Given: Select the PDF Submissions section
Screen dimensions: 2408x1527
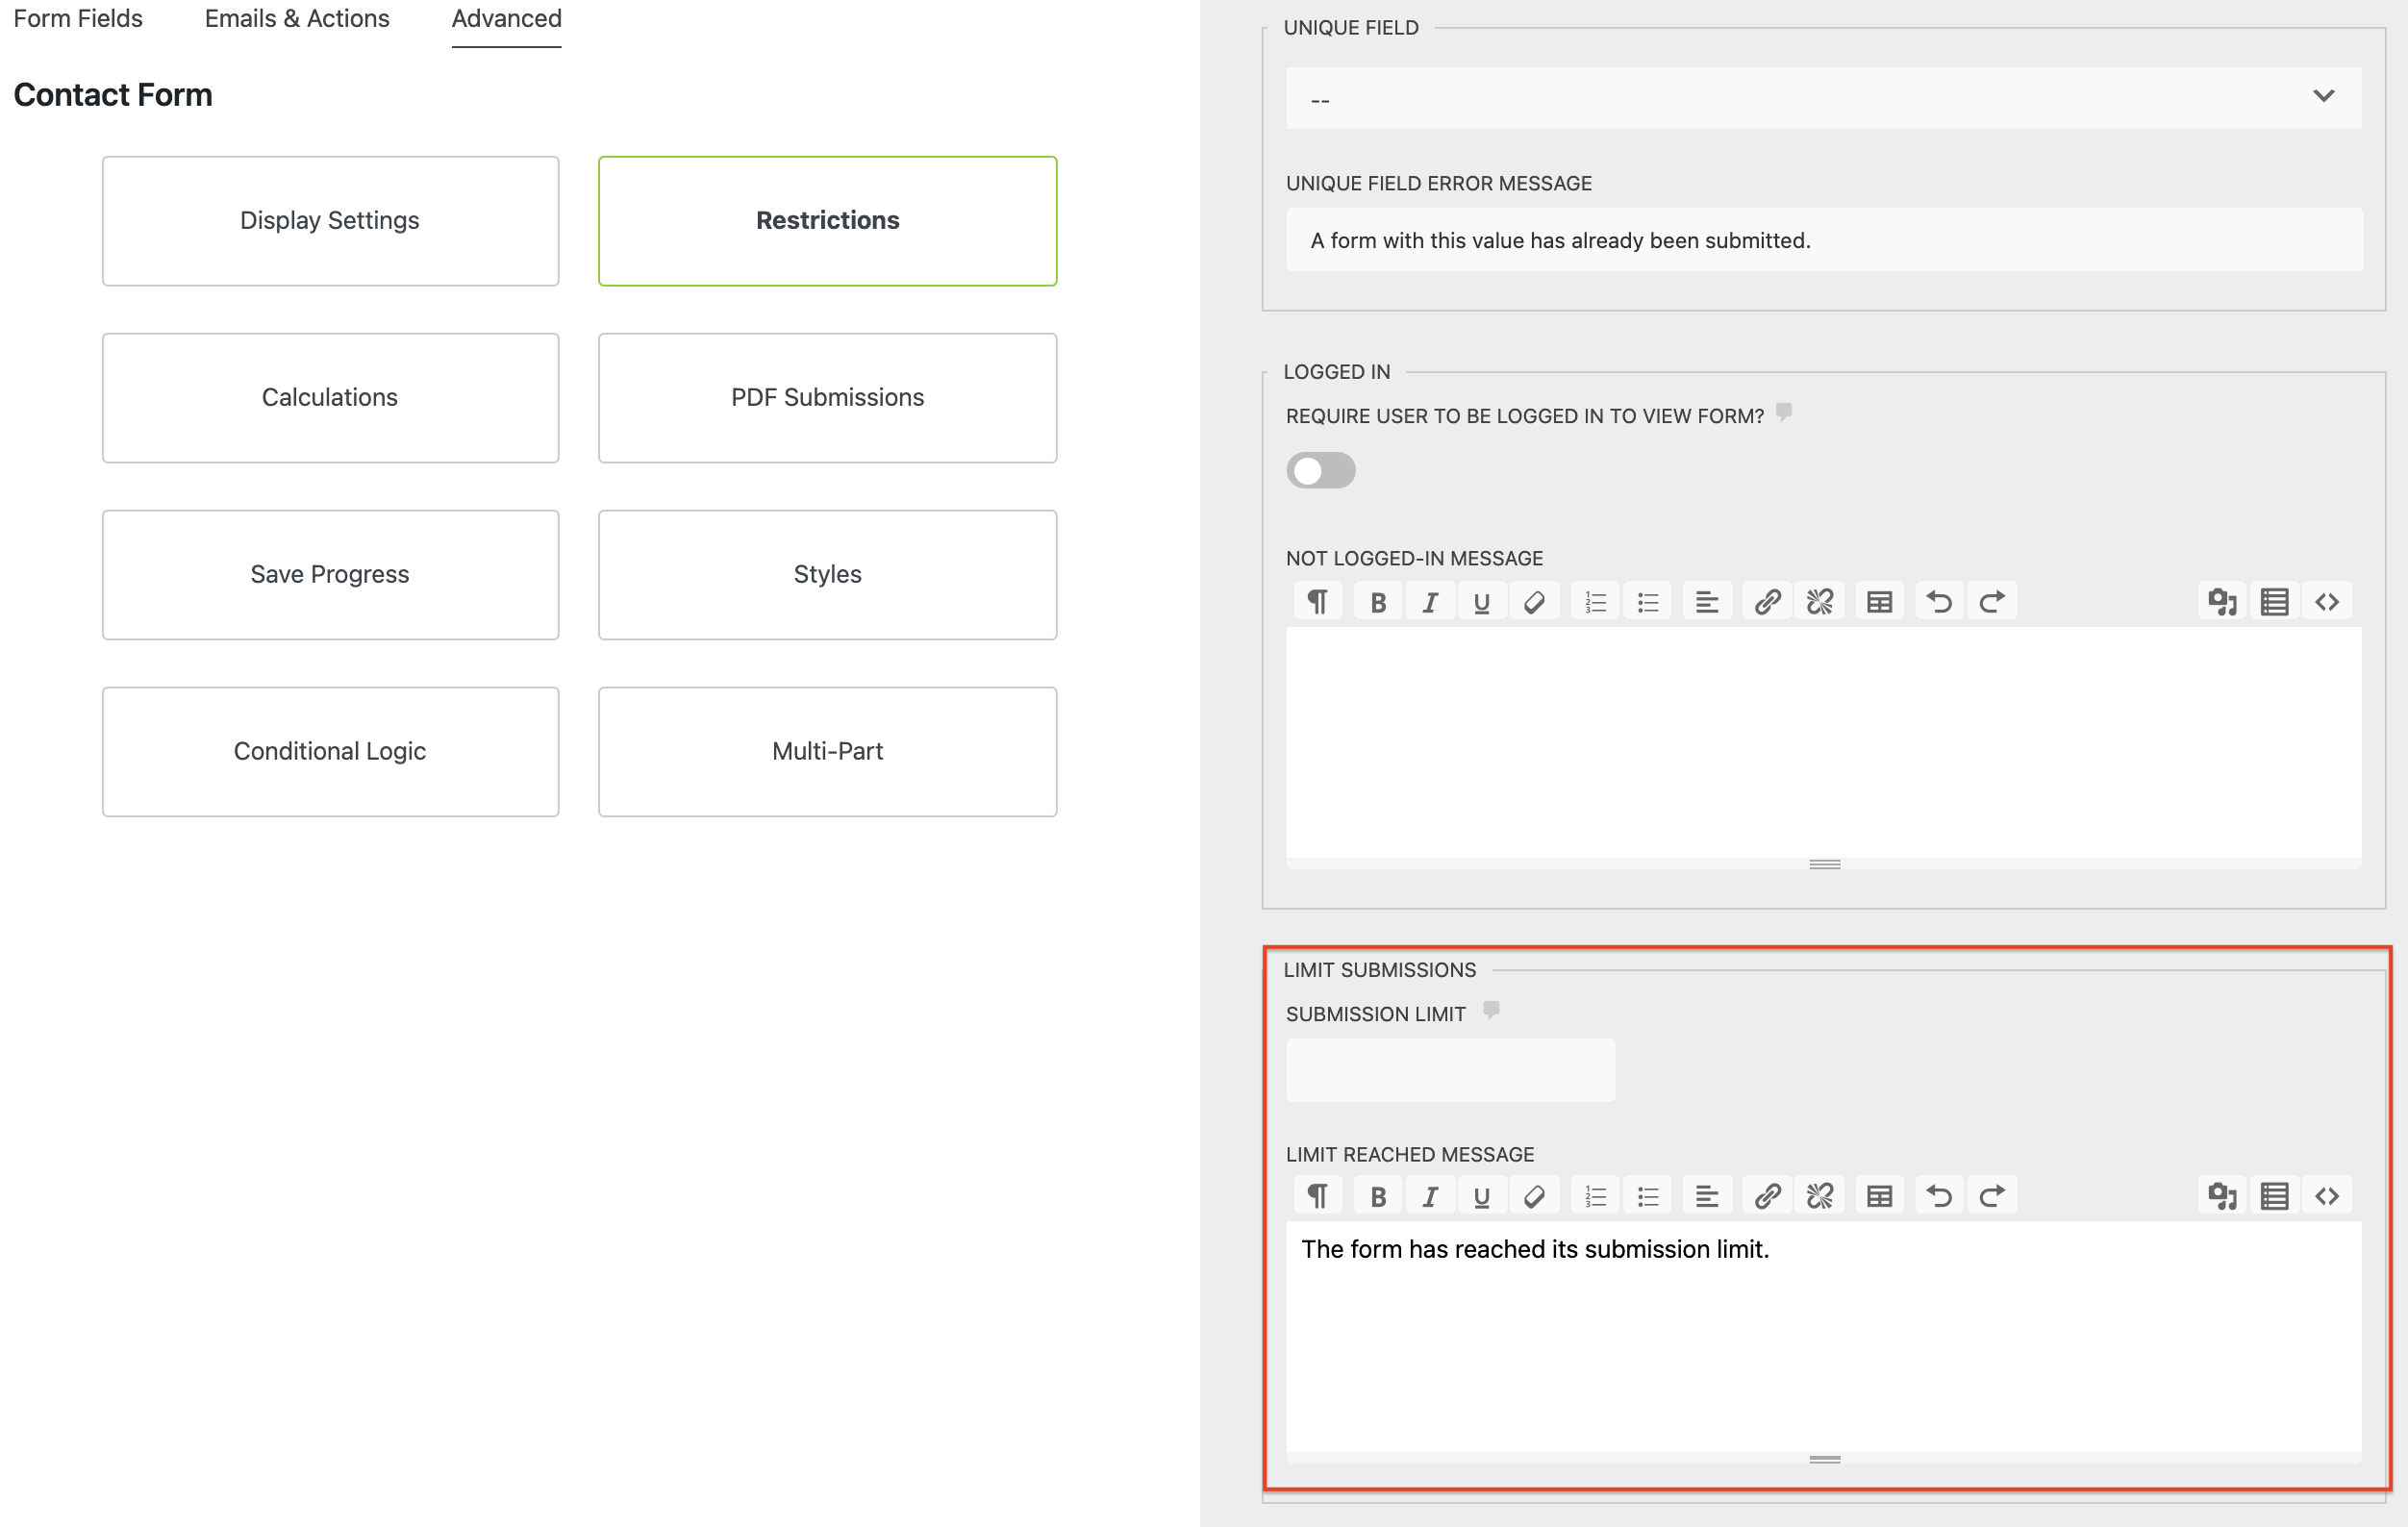Looking at the screenshot, I should (x=827, y=397).
